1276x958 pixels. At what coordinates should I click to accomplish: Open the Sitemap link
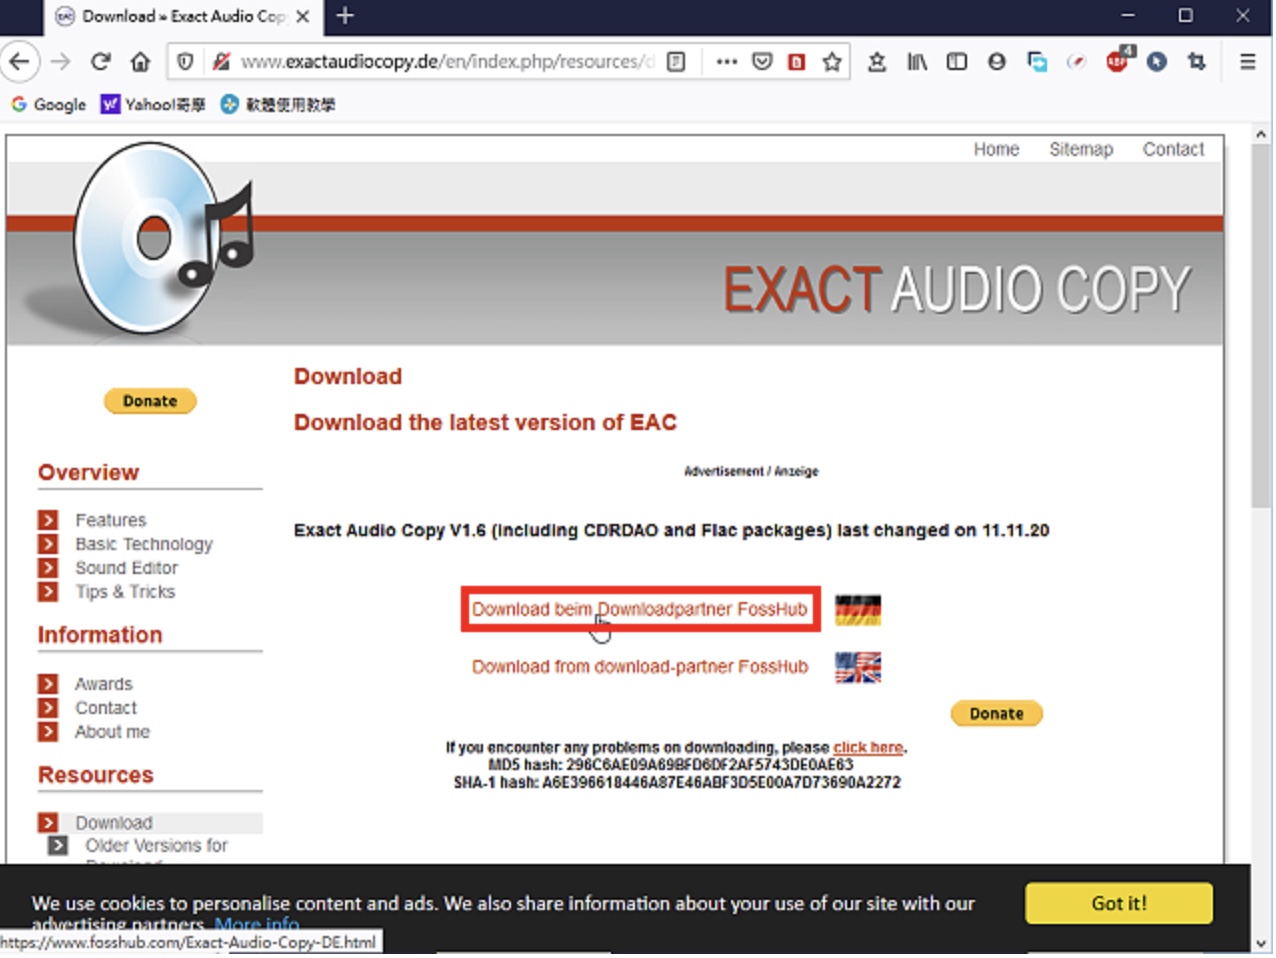[x=1080, y=149]
